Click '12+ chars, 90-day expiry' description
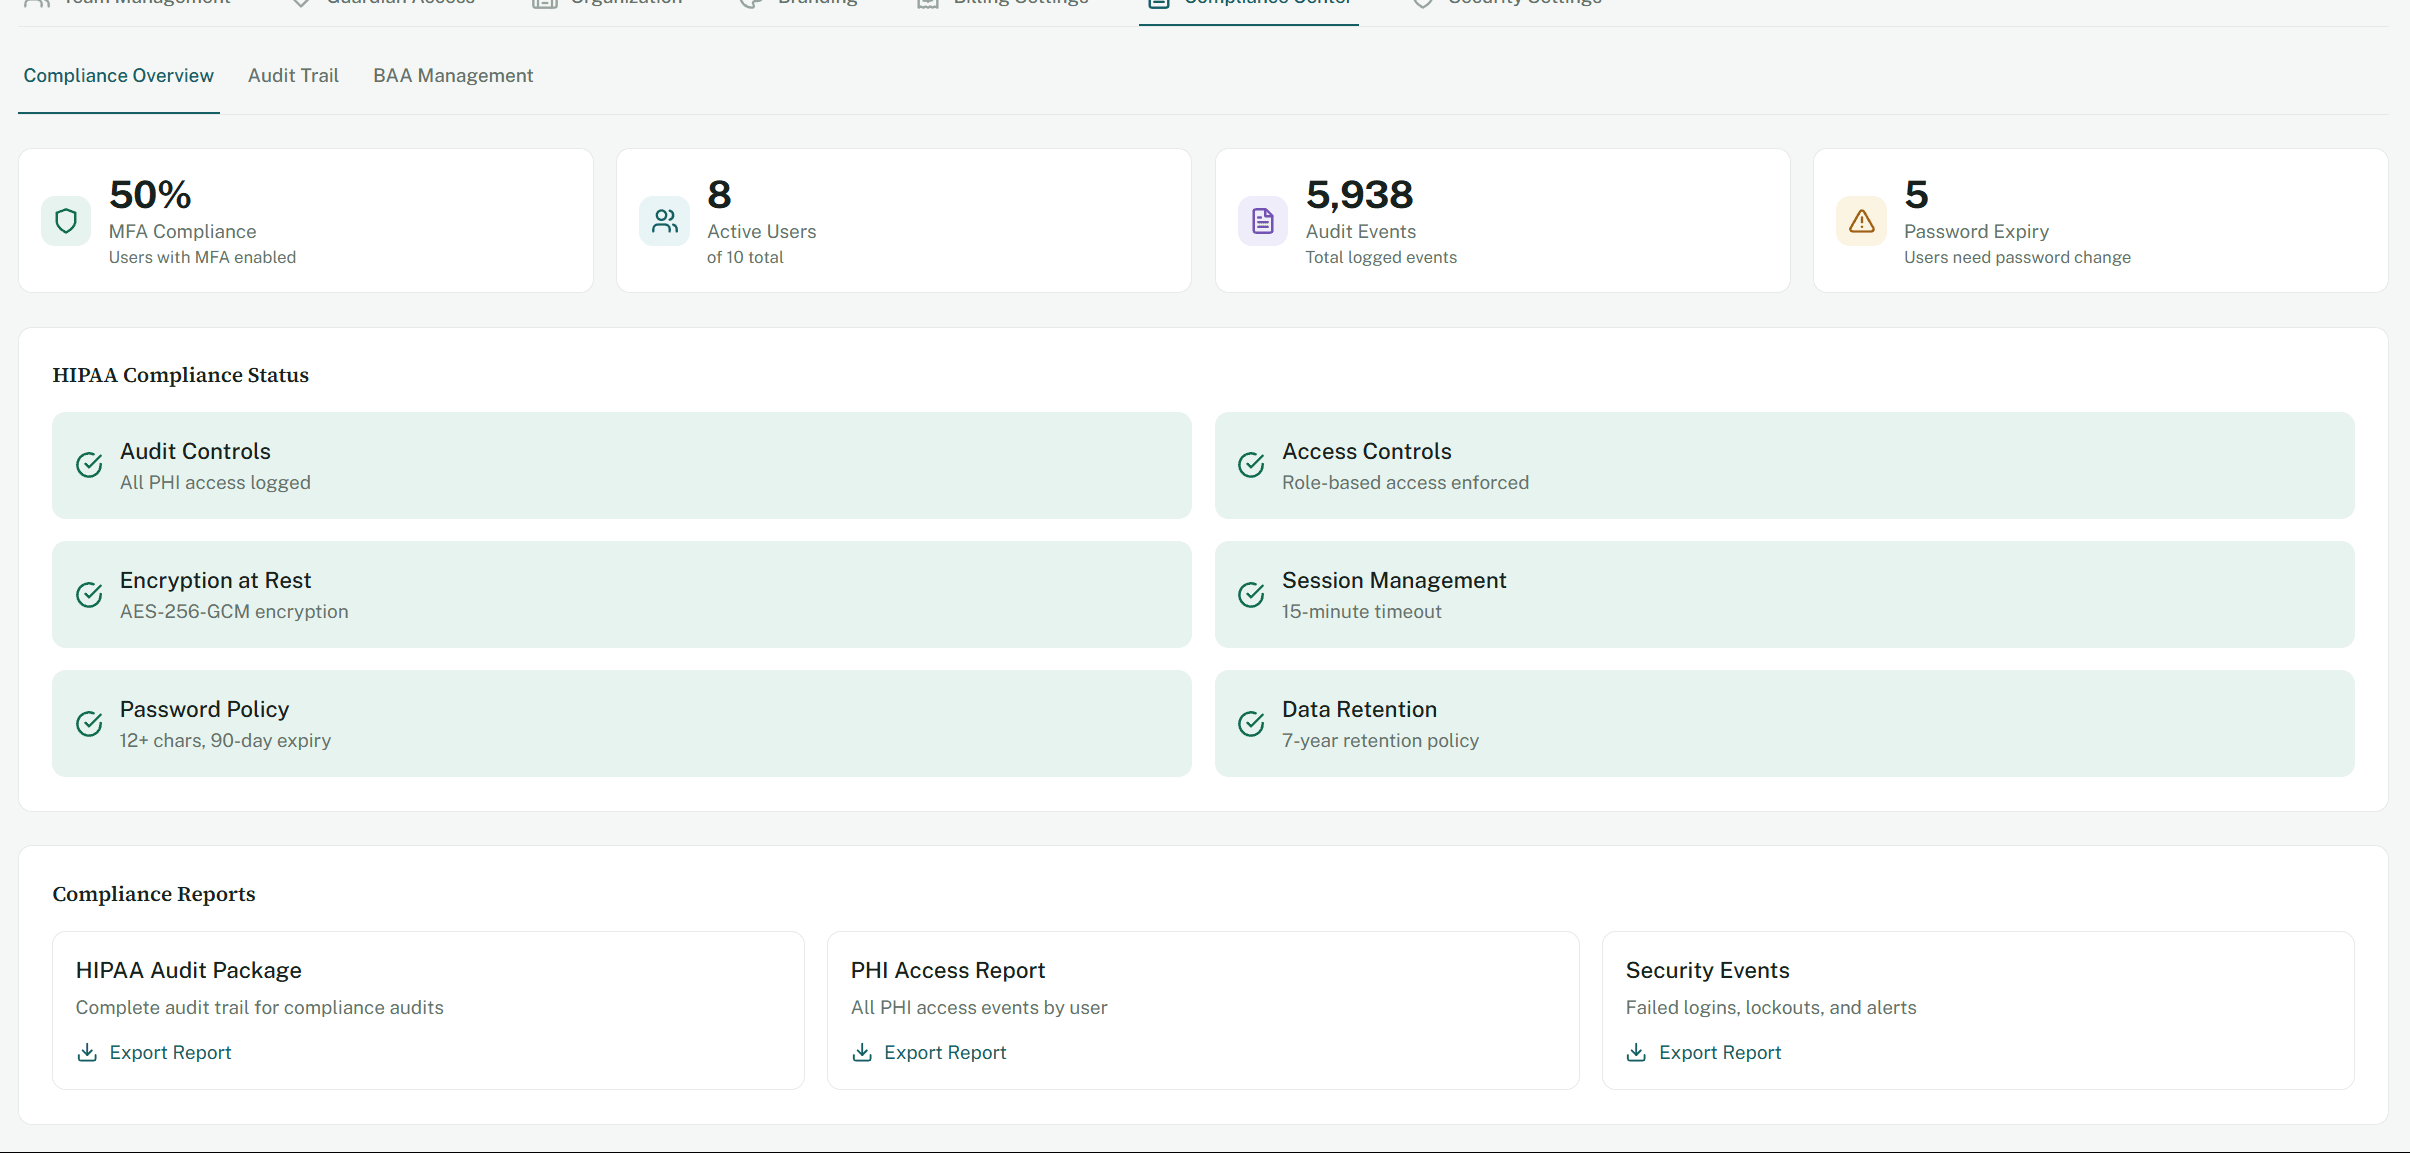The height and width of the screenshot is (1153, 2410). pos(225,740)
